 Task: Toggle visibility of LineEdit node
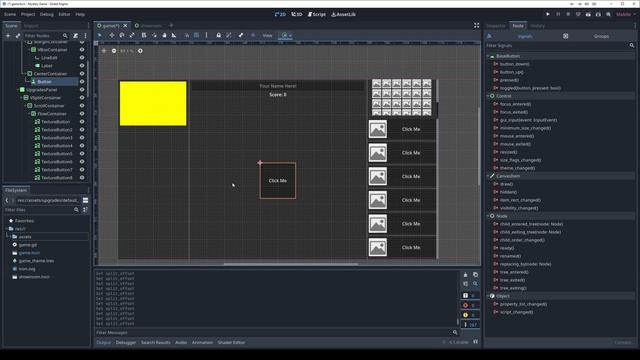tap(82, 58)
